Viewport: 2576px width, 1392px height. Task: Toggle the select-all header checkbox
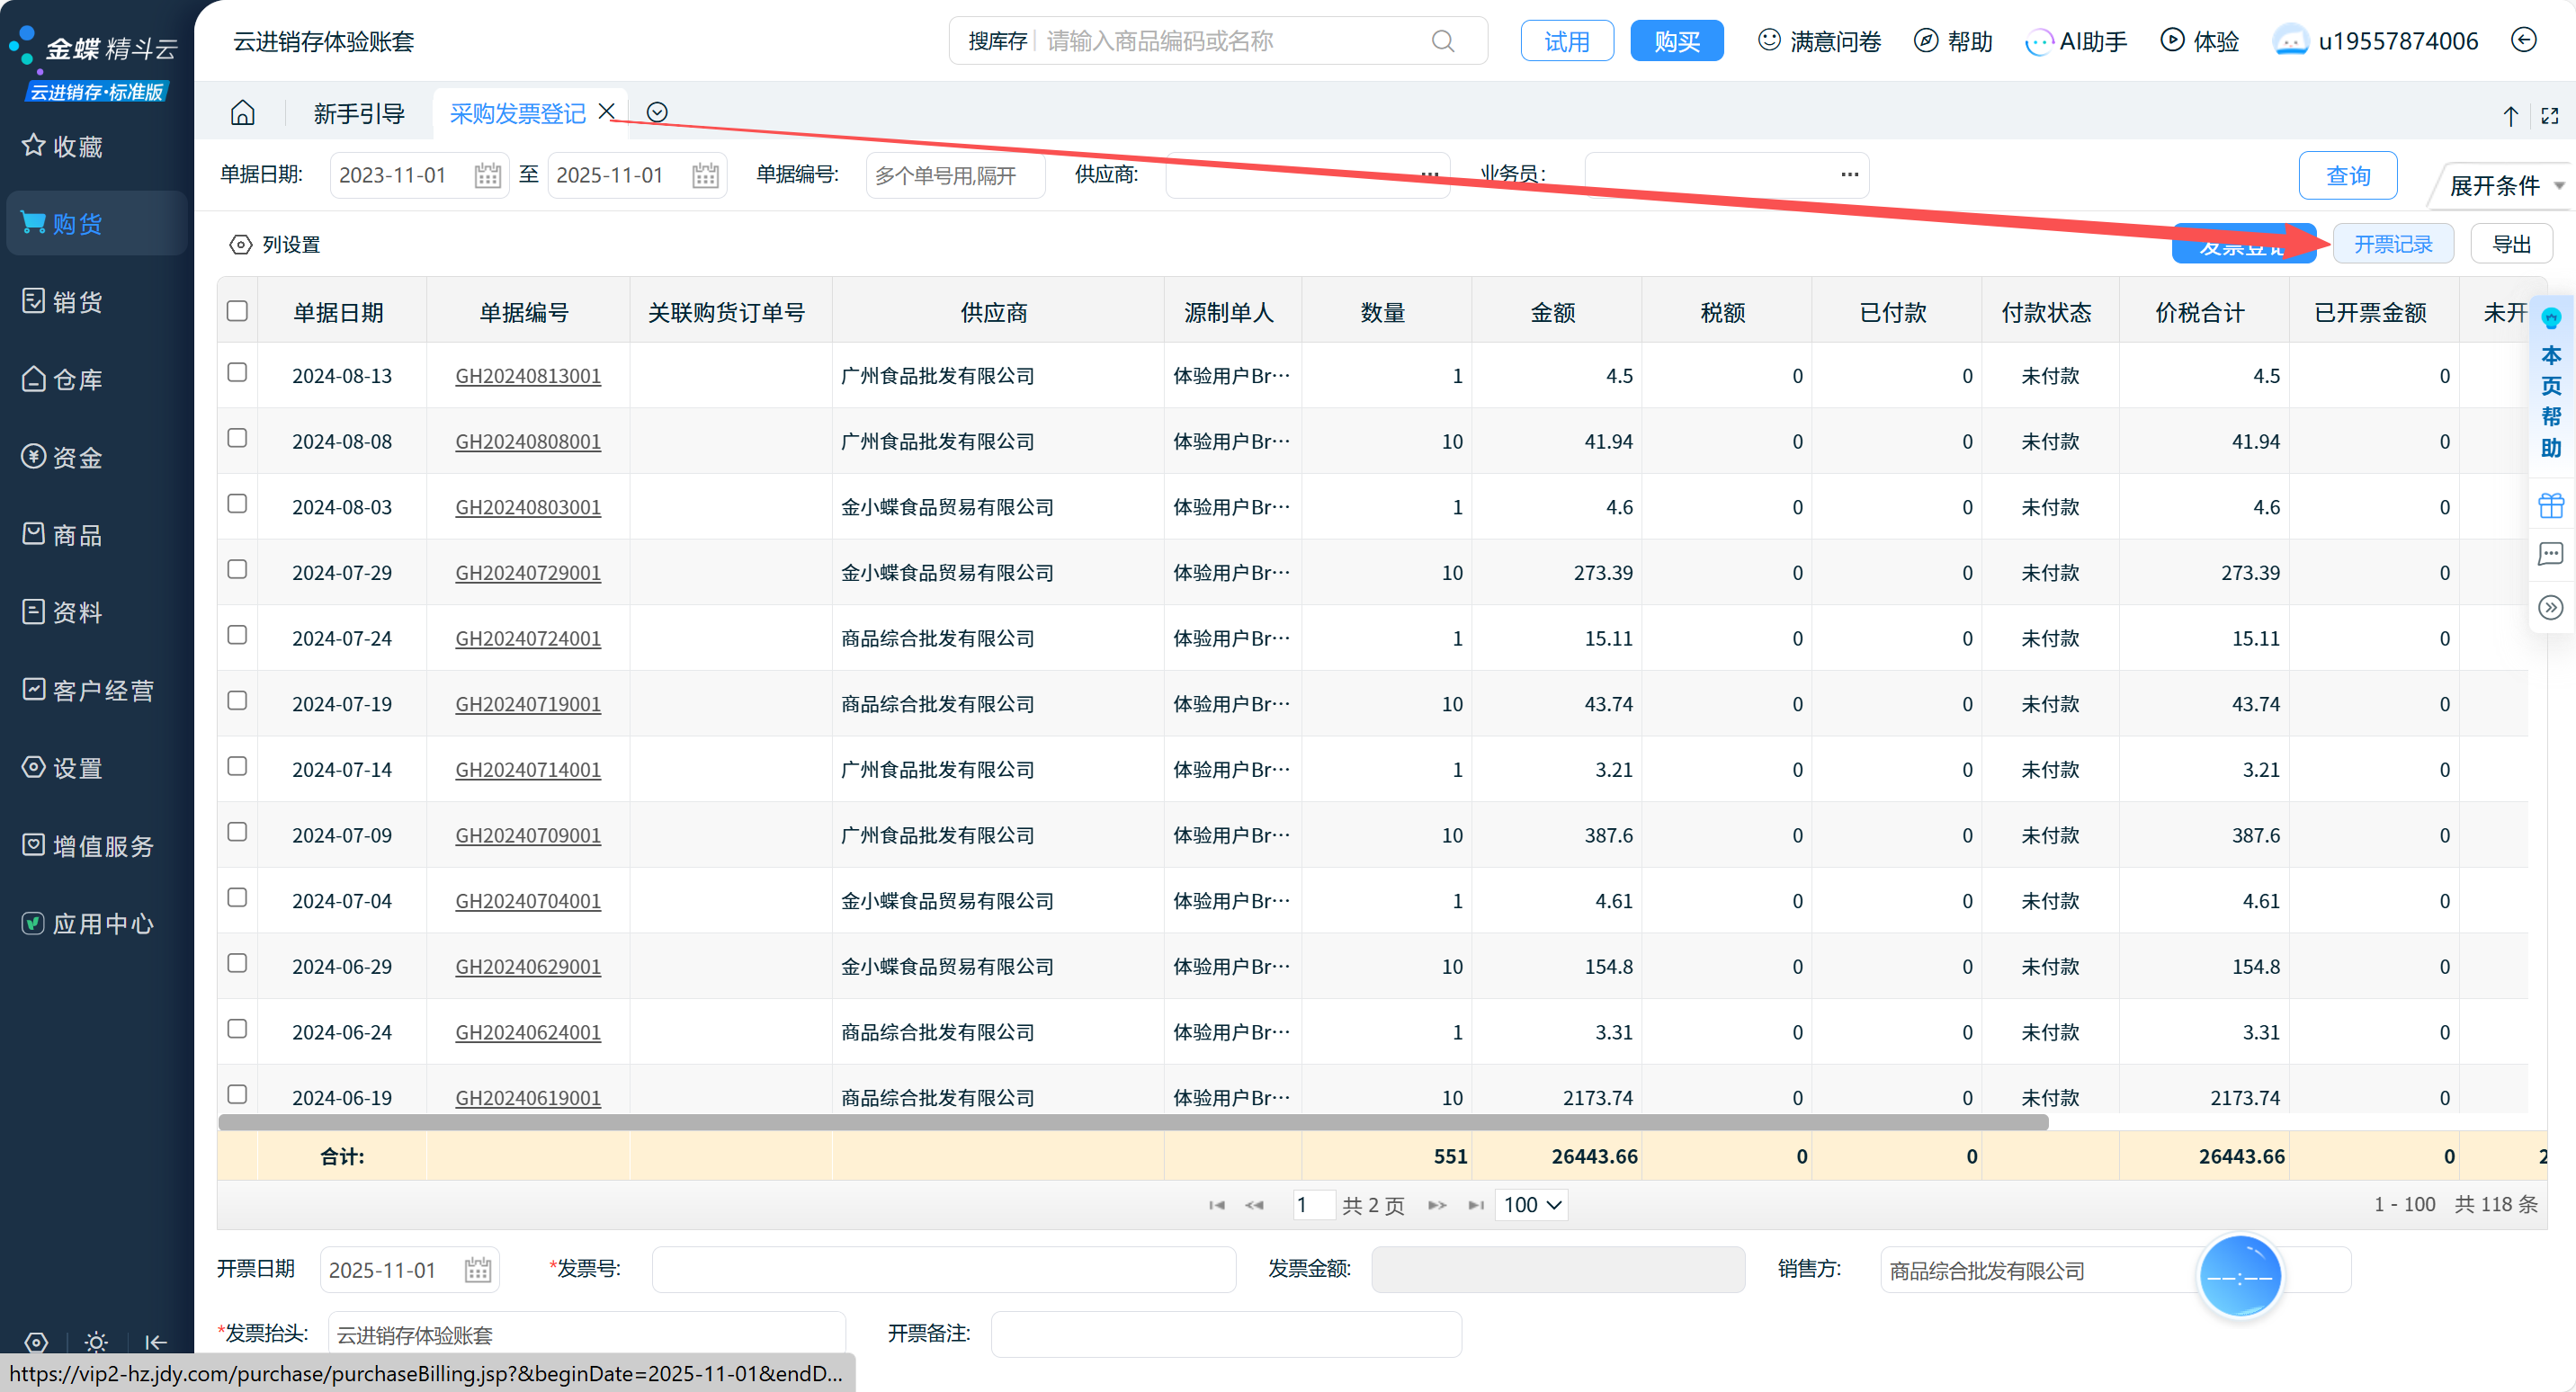(x=237, y=311)
